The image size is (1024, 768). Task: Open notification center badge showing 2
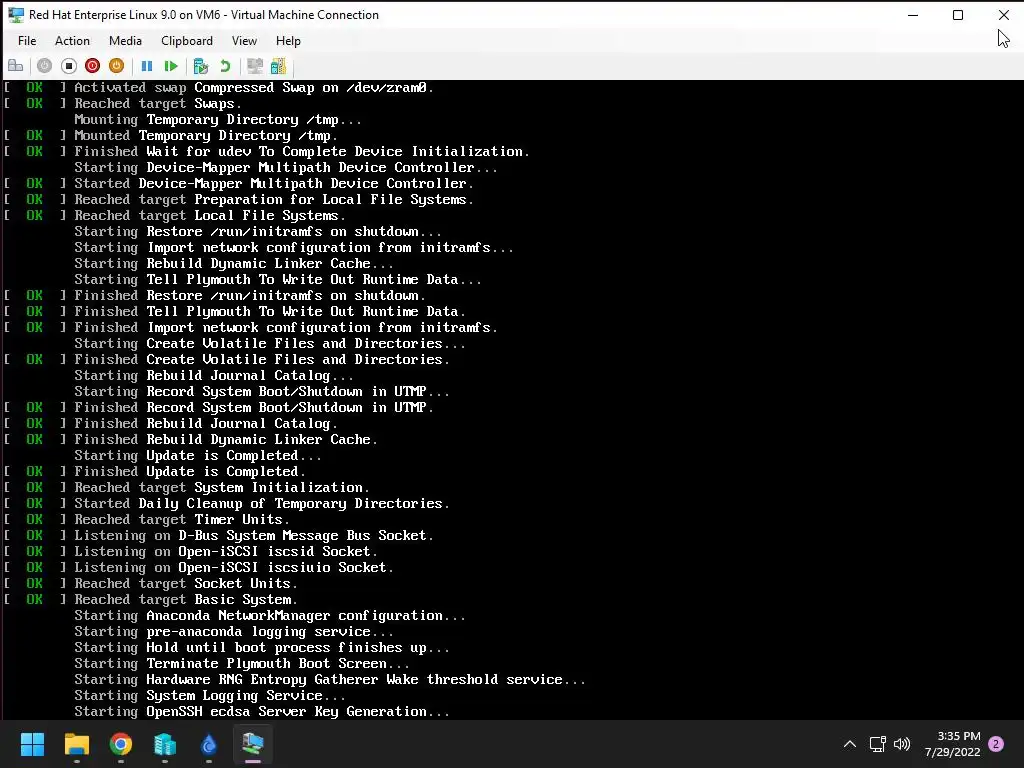(x=996, y=744)
